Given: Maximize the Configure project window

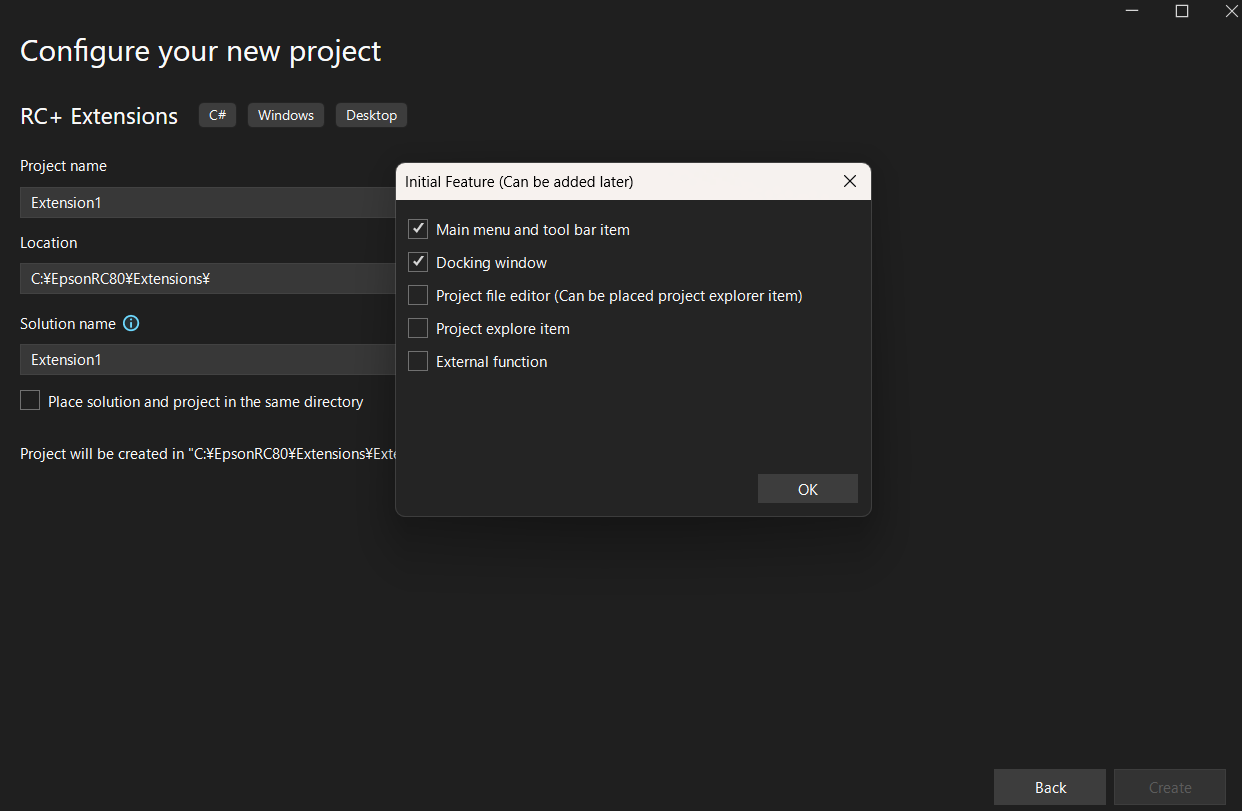Looking at the screenshot, I should coord(1181,11).
